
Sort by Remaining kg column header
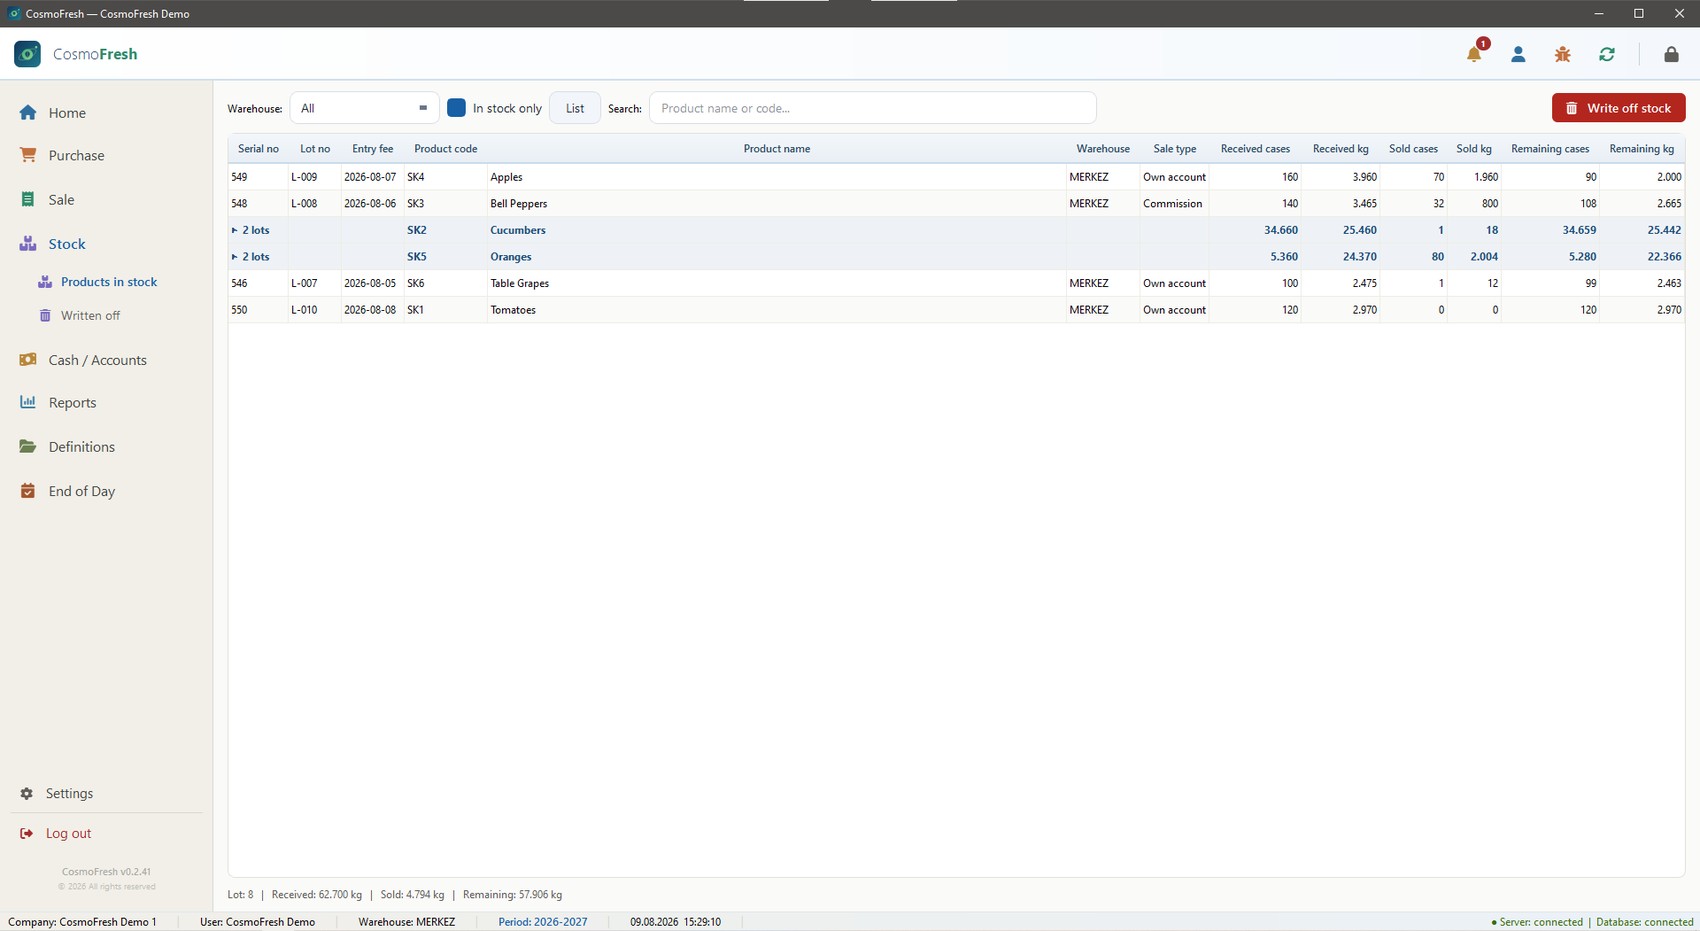1641,149
